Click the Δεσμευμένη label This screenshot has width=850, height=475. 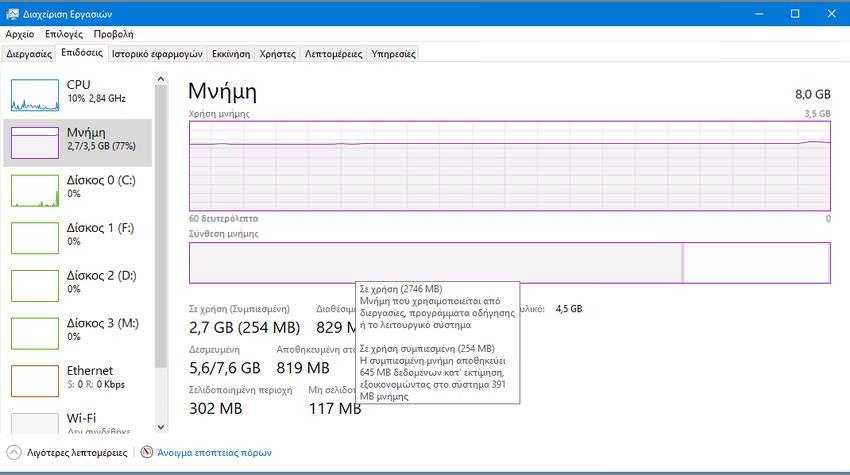[x=214, y=350]
